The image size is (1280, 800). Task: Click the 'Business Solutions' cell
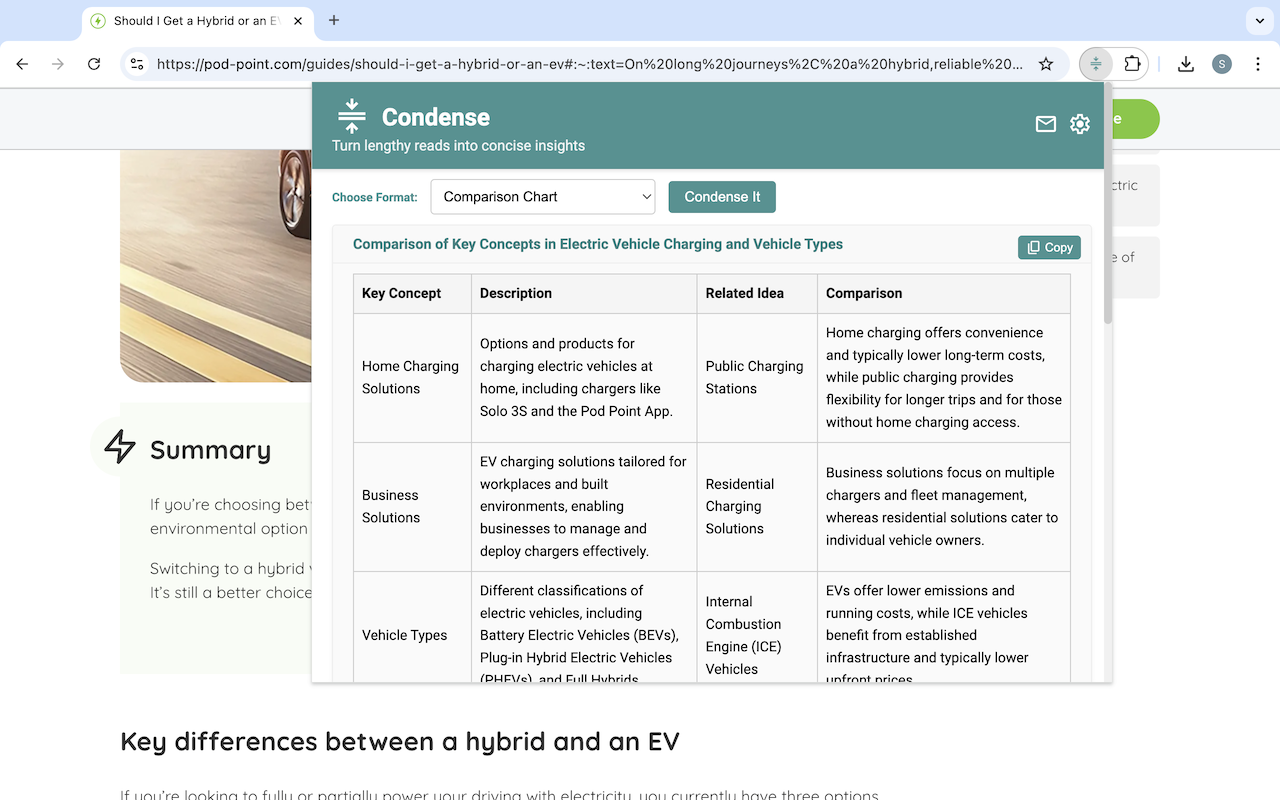[x=412, y=507]
